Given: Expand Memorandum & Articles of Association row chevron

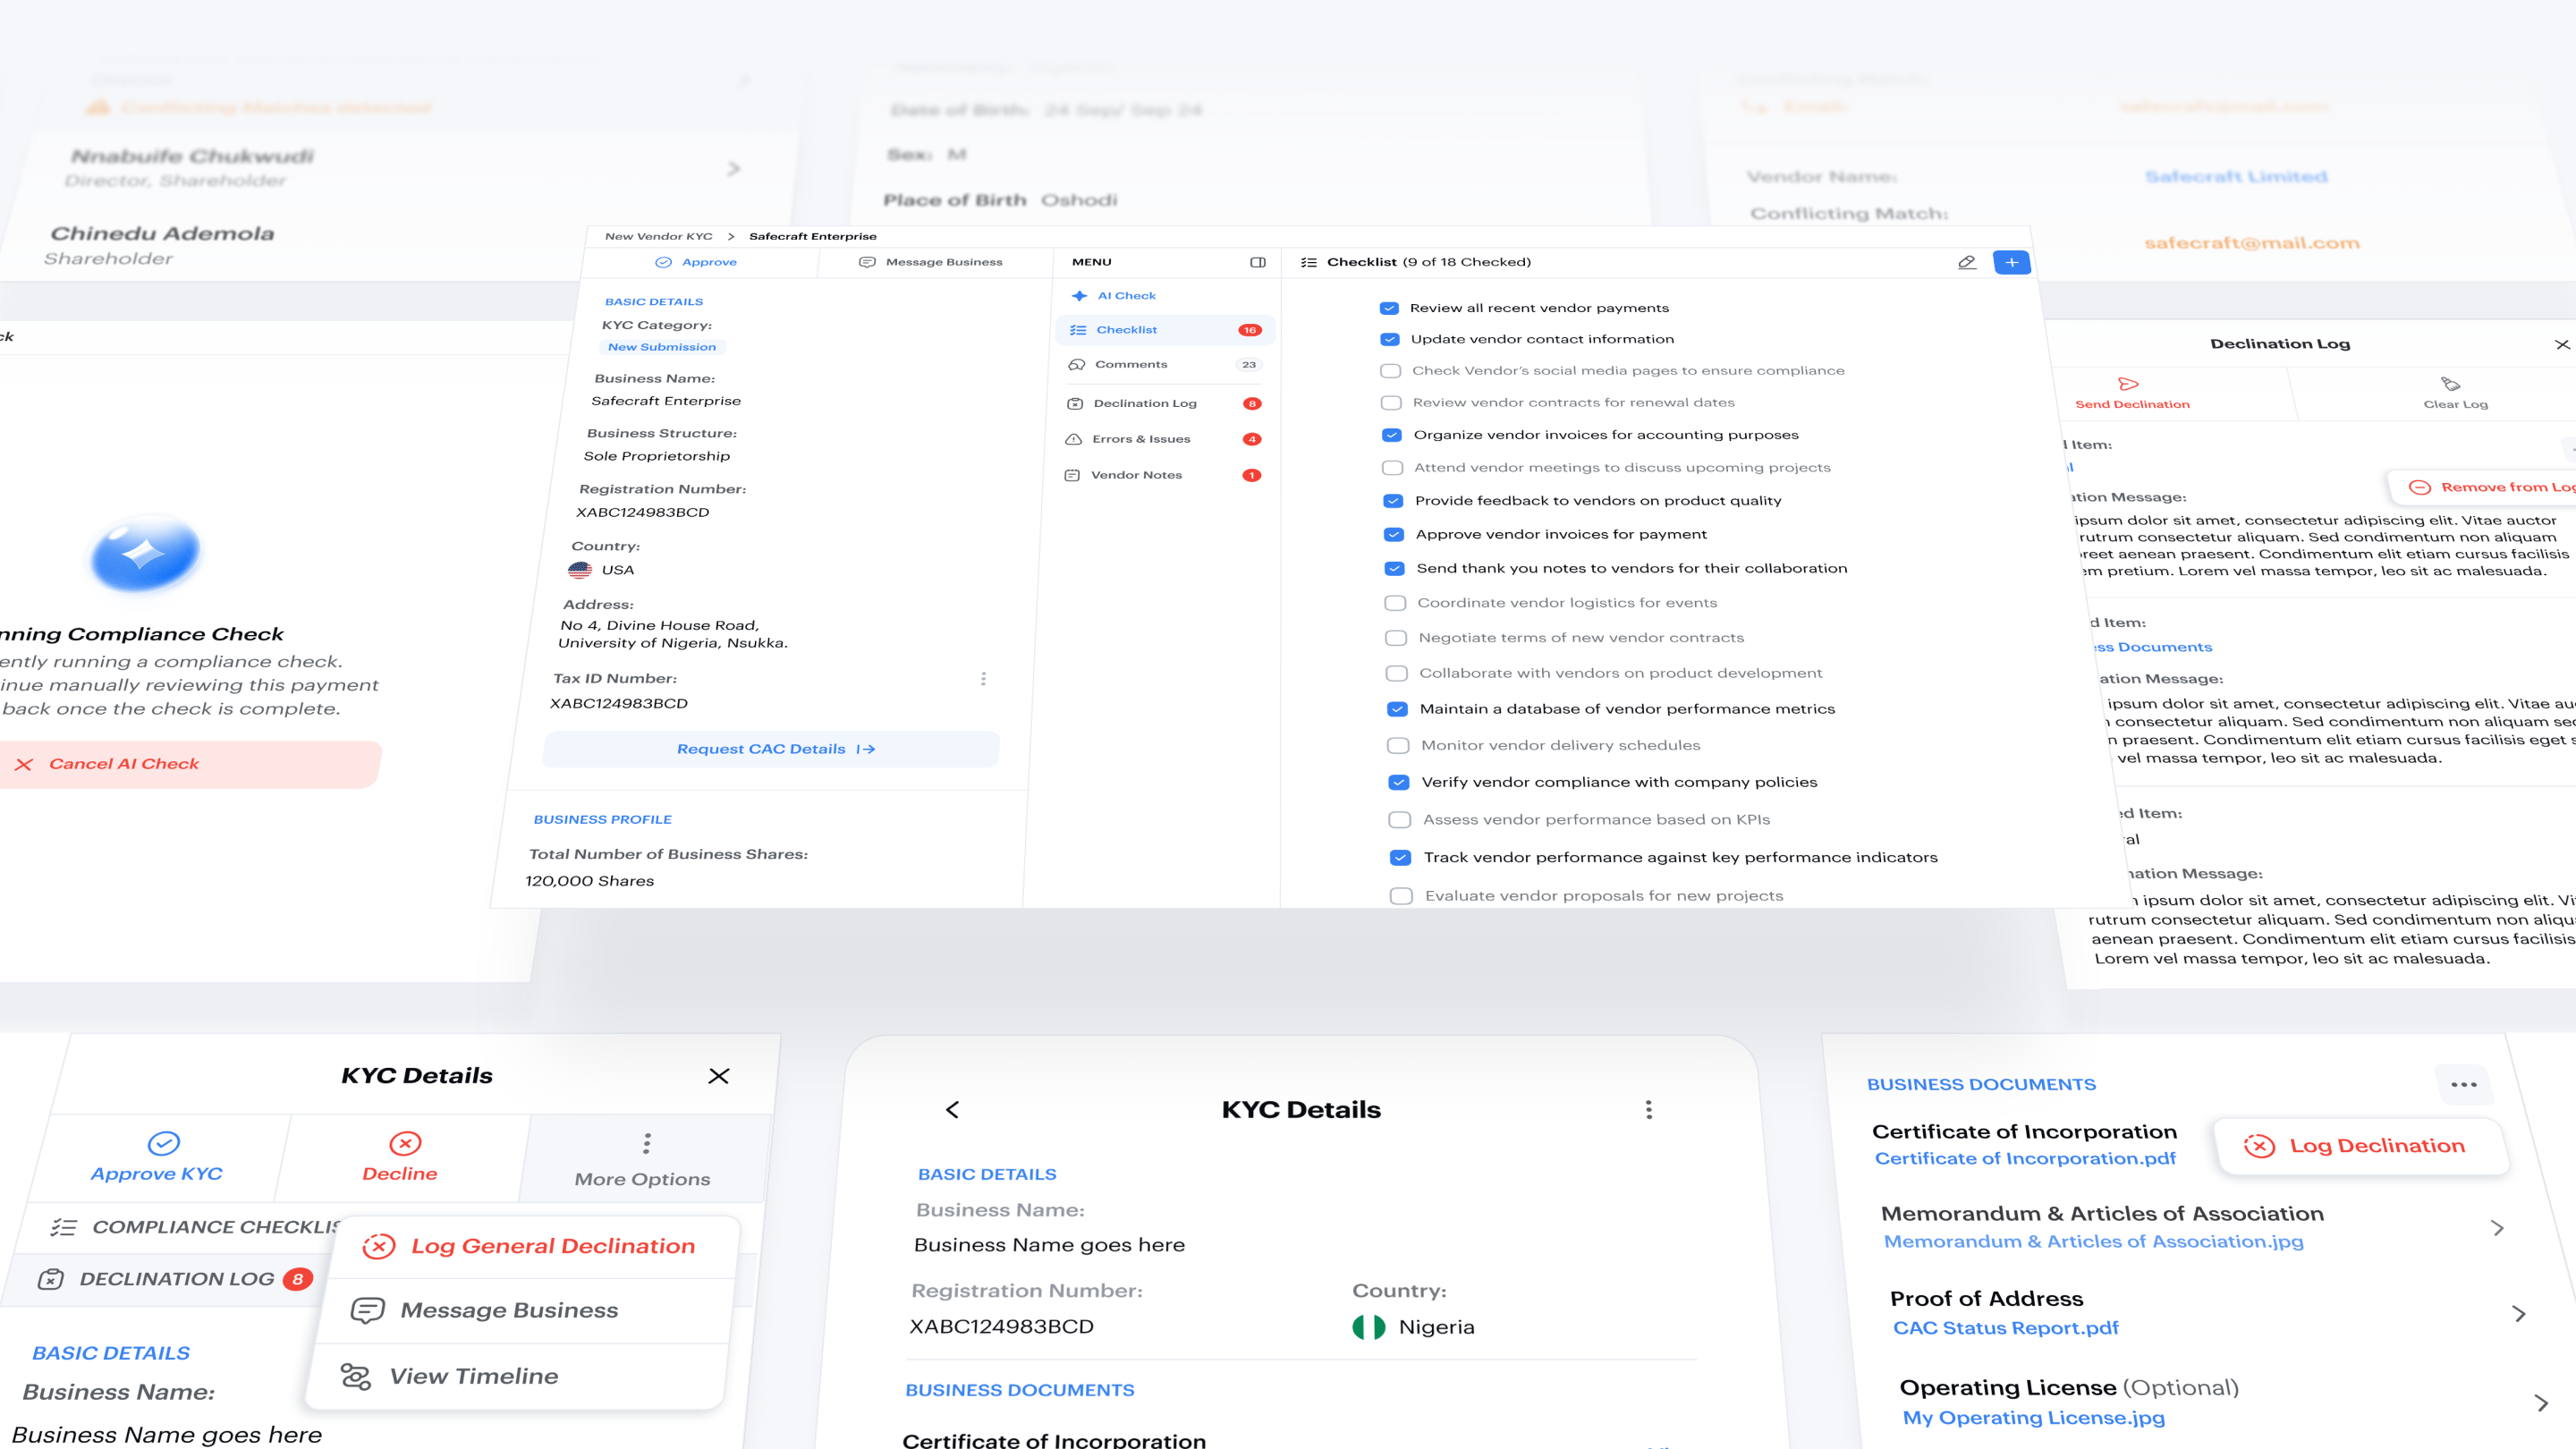Looking at the screenshot, I should (x=2498, y=1228).
